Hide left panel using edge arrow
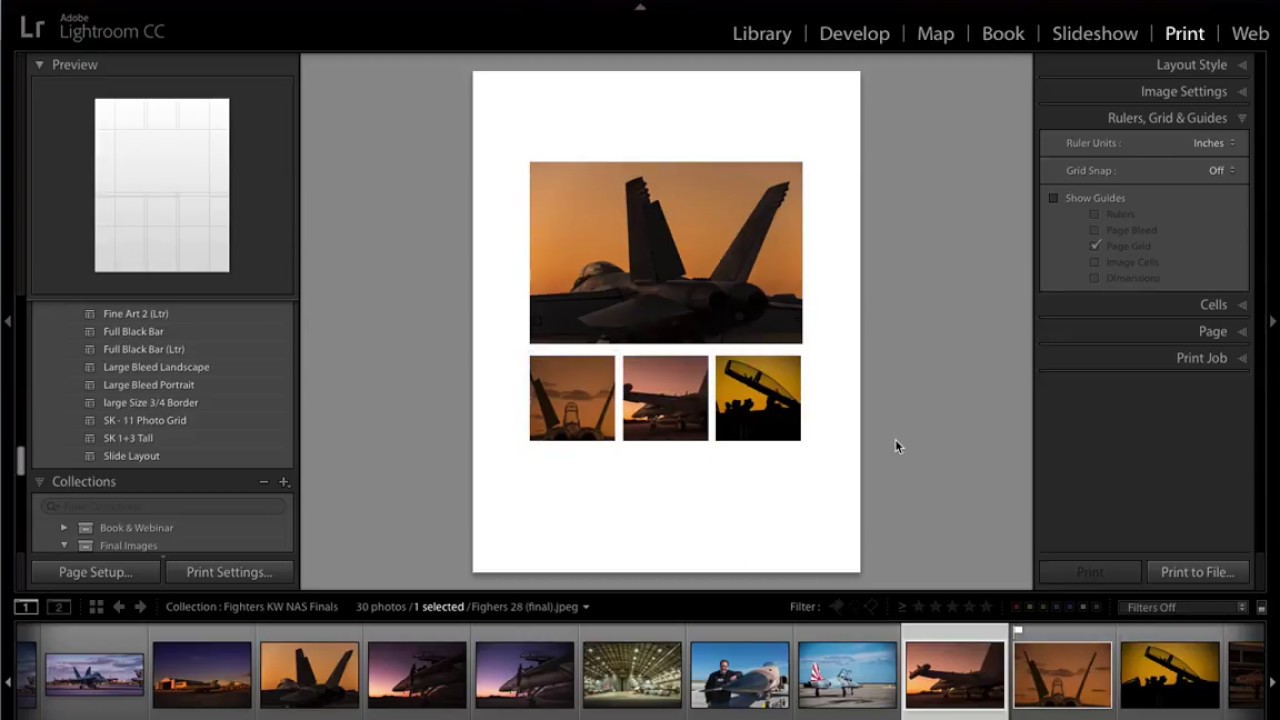1280x720 pixels. 7,321
